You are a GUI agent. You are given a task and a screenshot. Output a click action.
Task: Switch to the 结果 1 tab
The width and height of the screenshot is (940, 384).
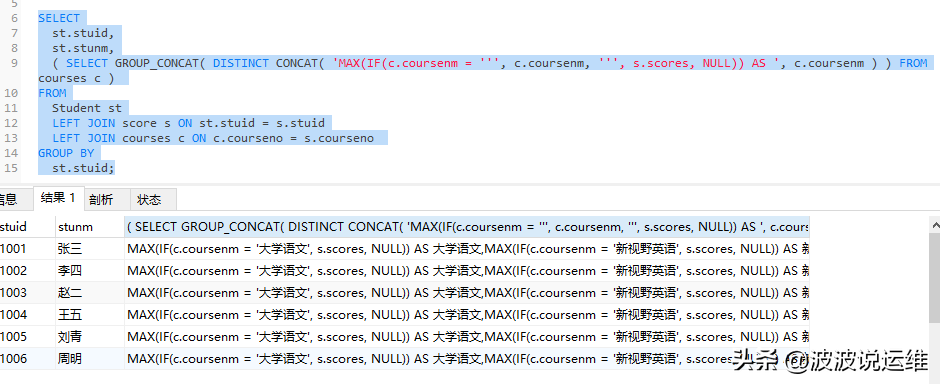(58, 198)
